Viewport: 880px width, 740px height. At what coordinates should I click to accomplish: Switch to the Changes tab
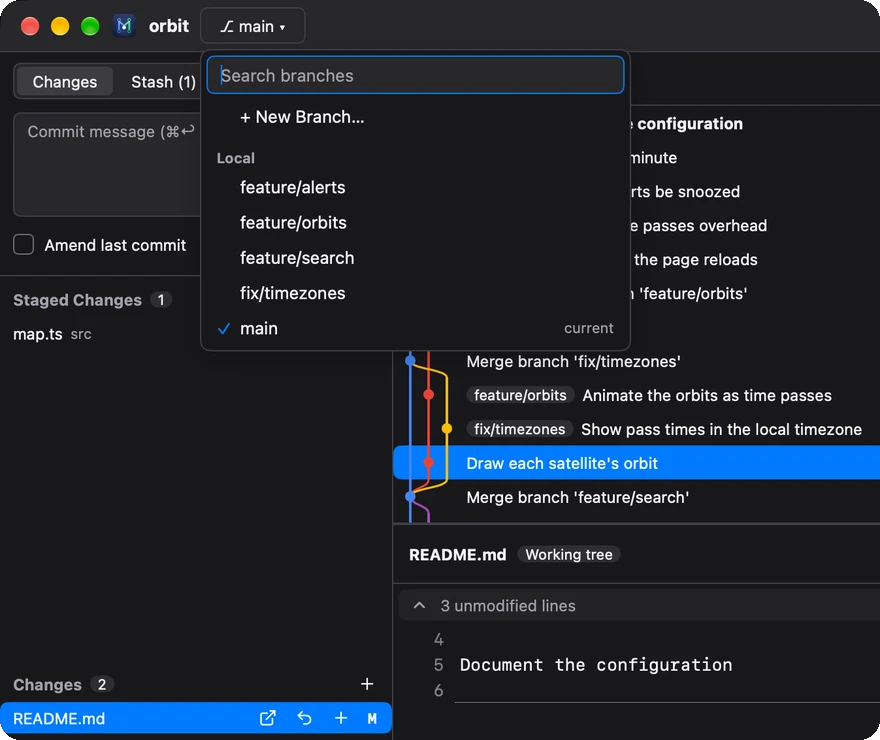click(65, 82)
